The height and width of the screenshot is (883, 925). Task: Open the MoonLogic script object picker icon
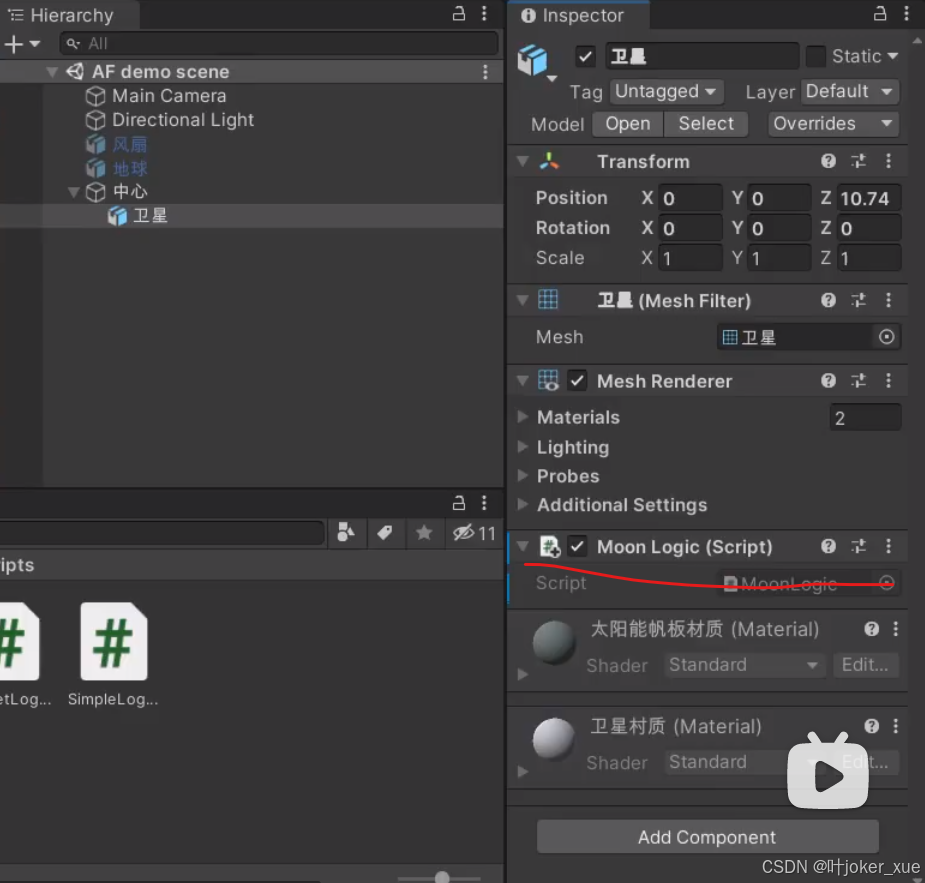pos(886,583)
